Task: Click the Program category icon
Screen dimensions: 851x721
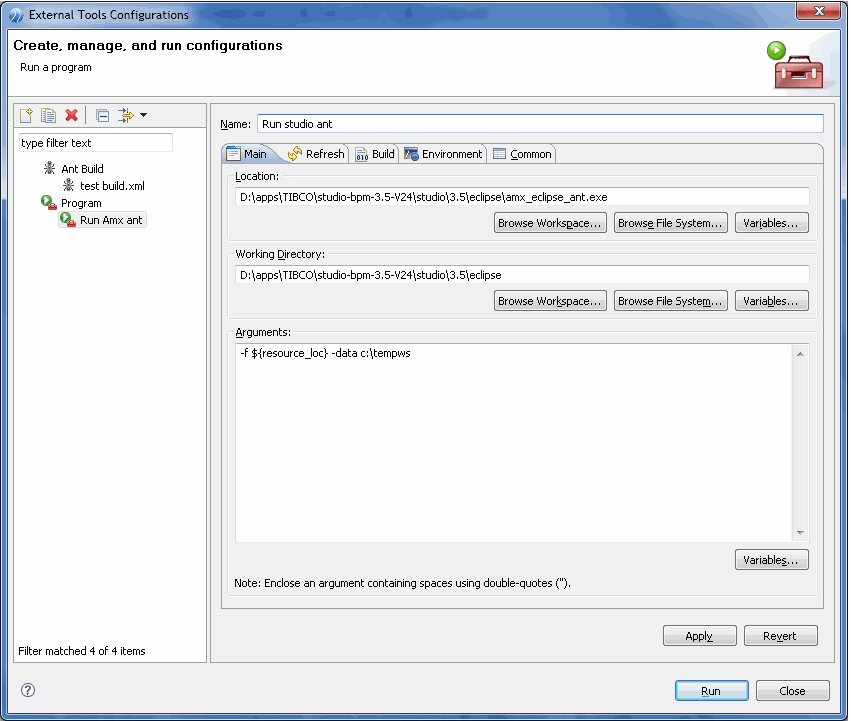Action: point(49,203)
